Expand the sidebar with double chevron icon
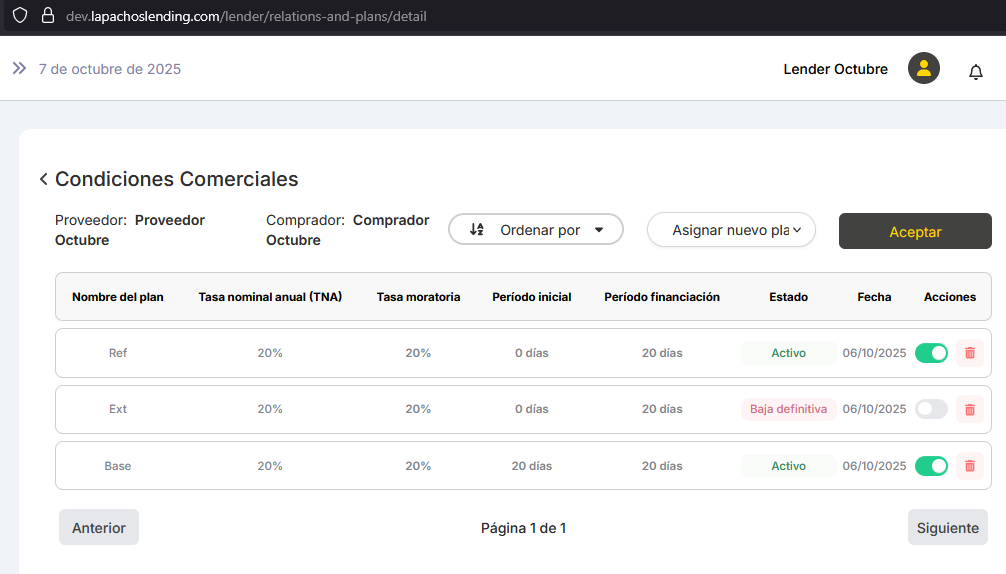1006x574 pixels. coord(19,69)
